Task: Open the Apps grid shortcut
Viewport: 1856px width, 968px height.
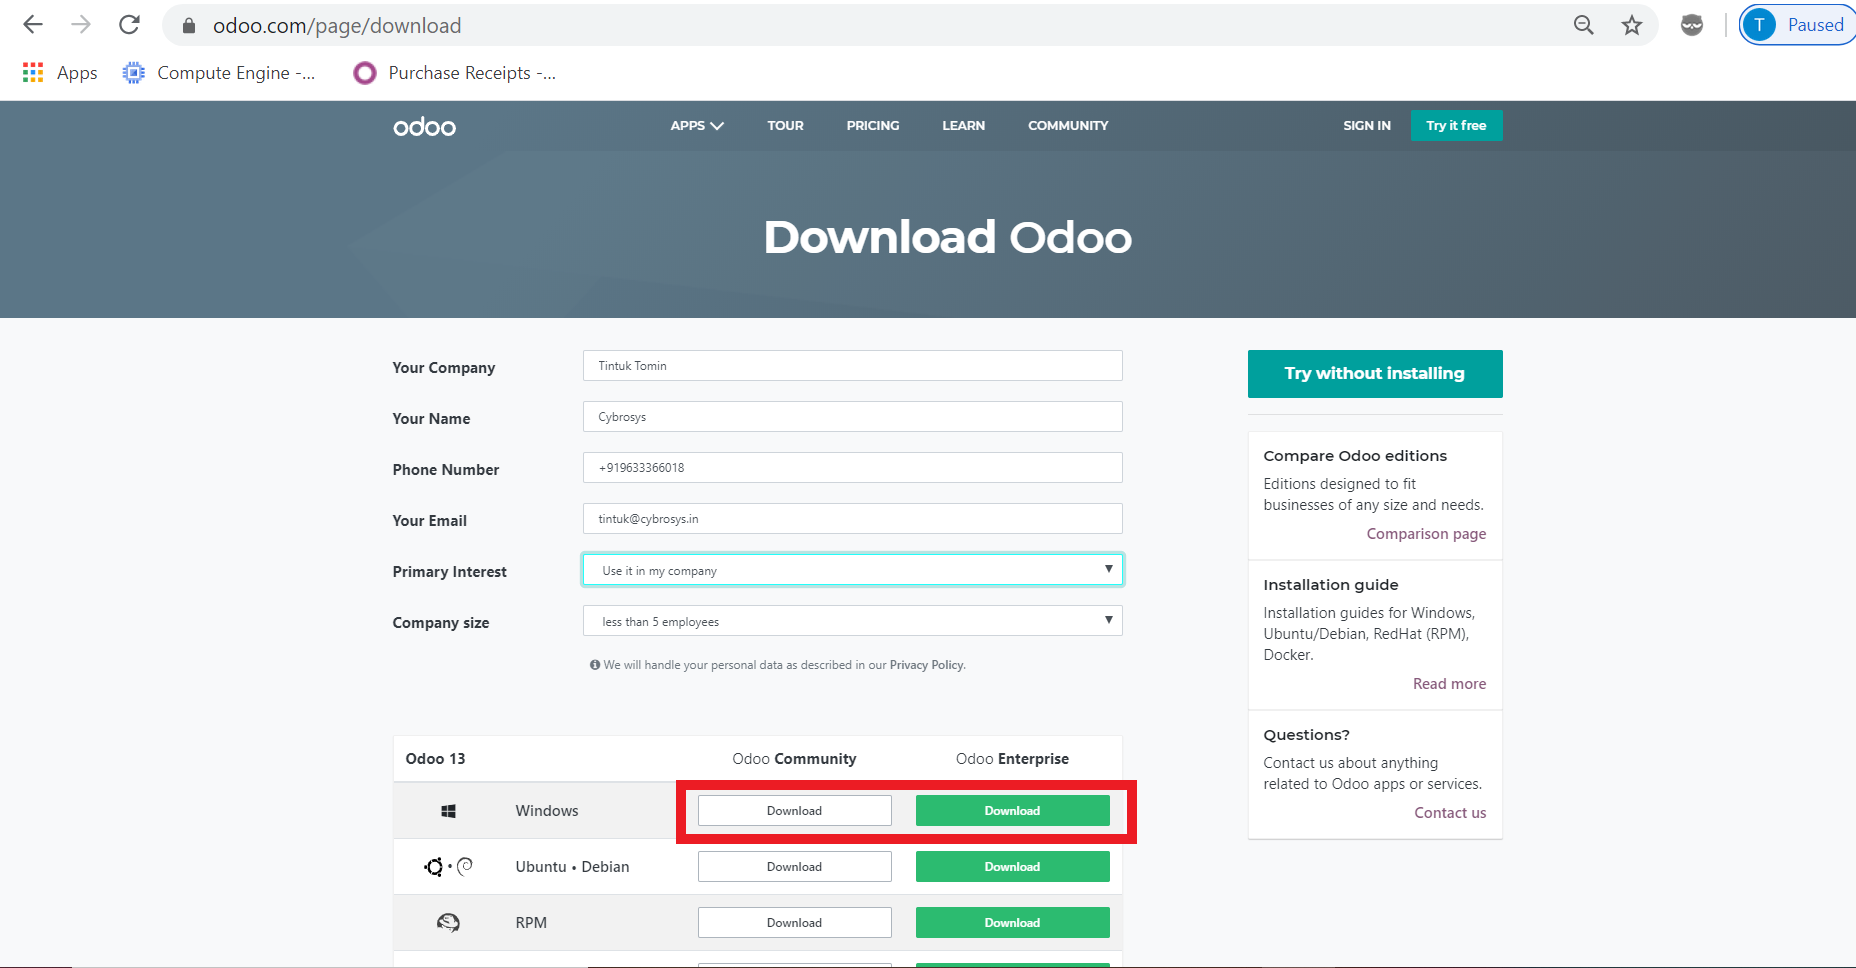Action: pos(60,73)
